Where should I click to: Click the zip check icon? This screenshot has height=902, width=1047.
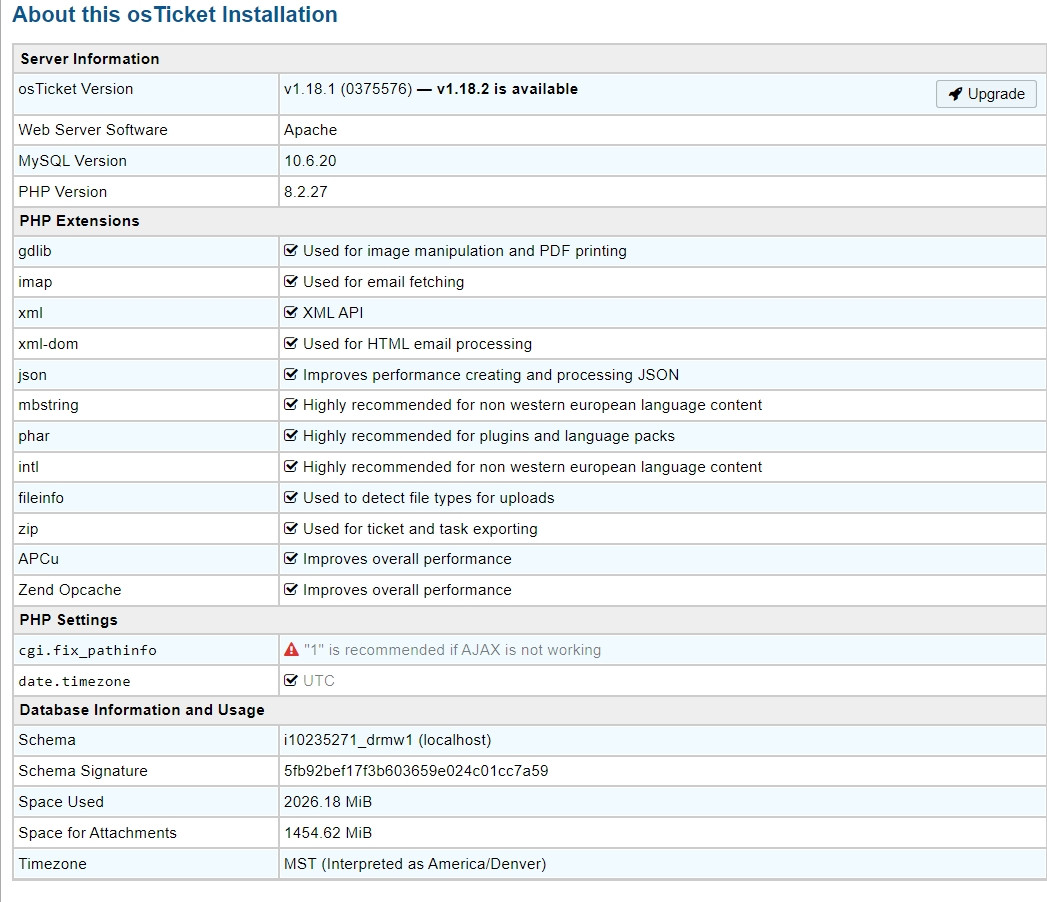pos(290,528)
